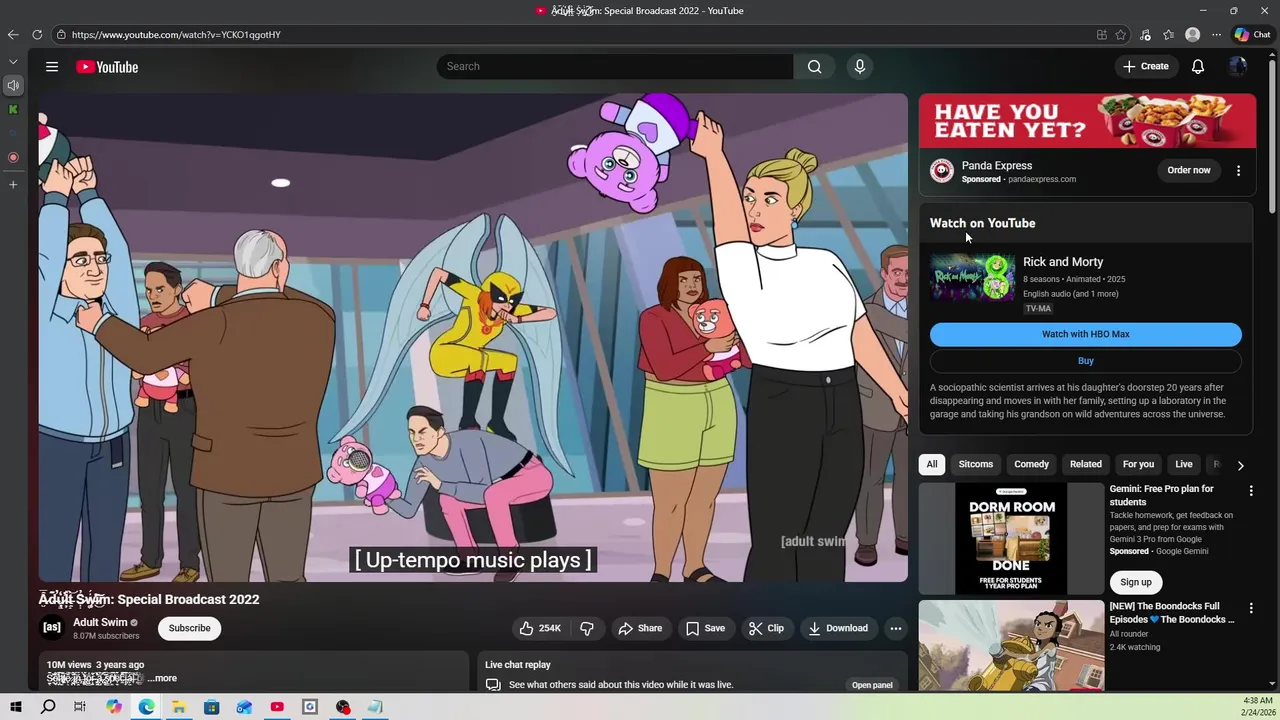Open the YouTube account avatar menu
This screenshot has height=720, width=1280.
(1238, 67)
